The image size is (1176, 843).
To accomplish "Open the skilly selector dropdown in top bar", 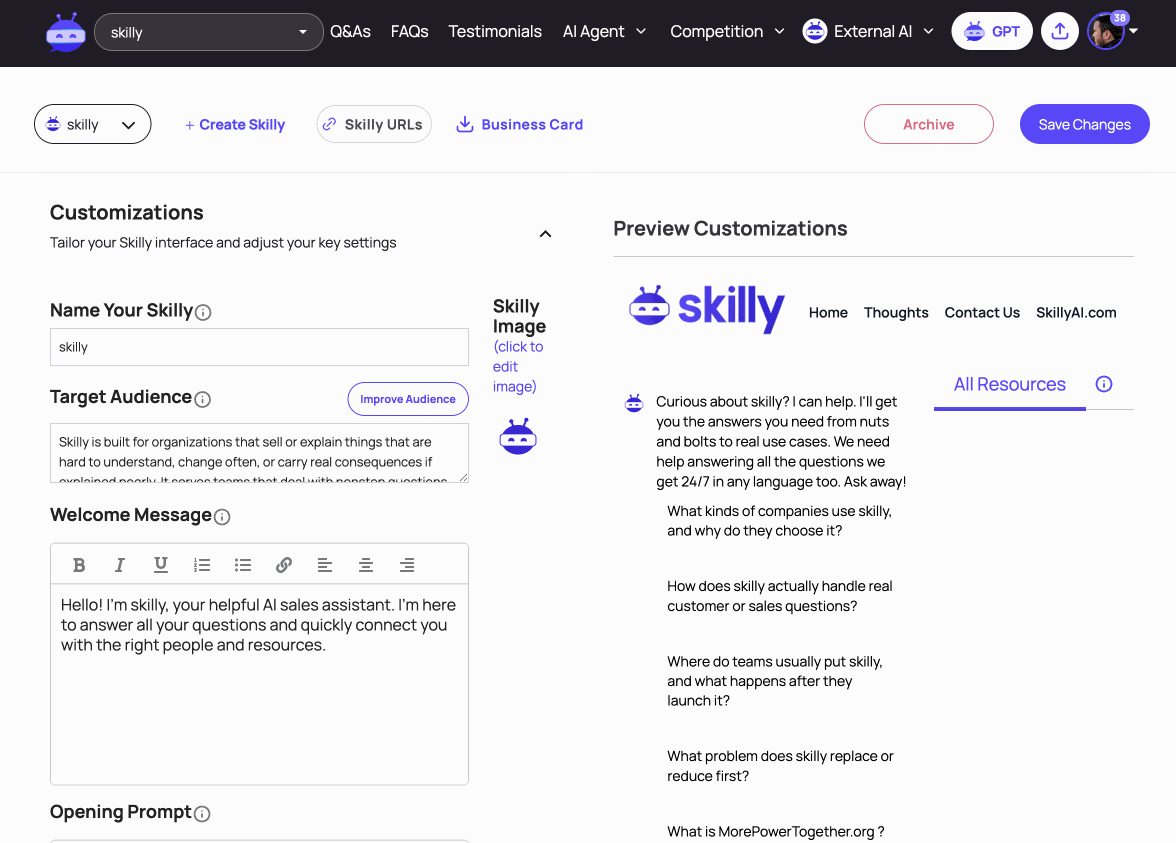I will (208, 32).
